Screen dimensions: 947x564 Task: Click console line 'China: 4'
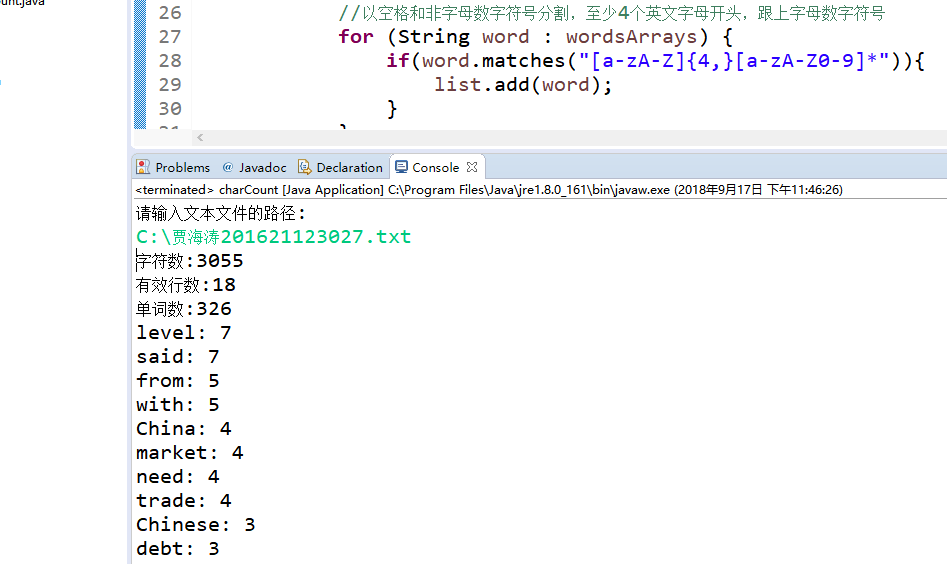184,429
